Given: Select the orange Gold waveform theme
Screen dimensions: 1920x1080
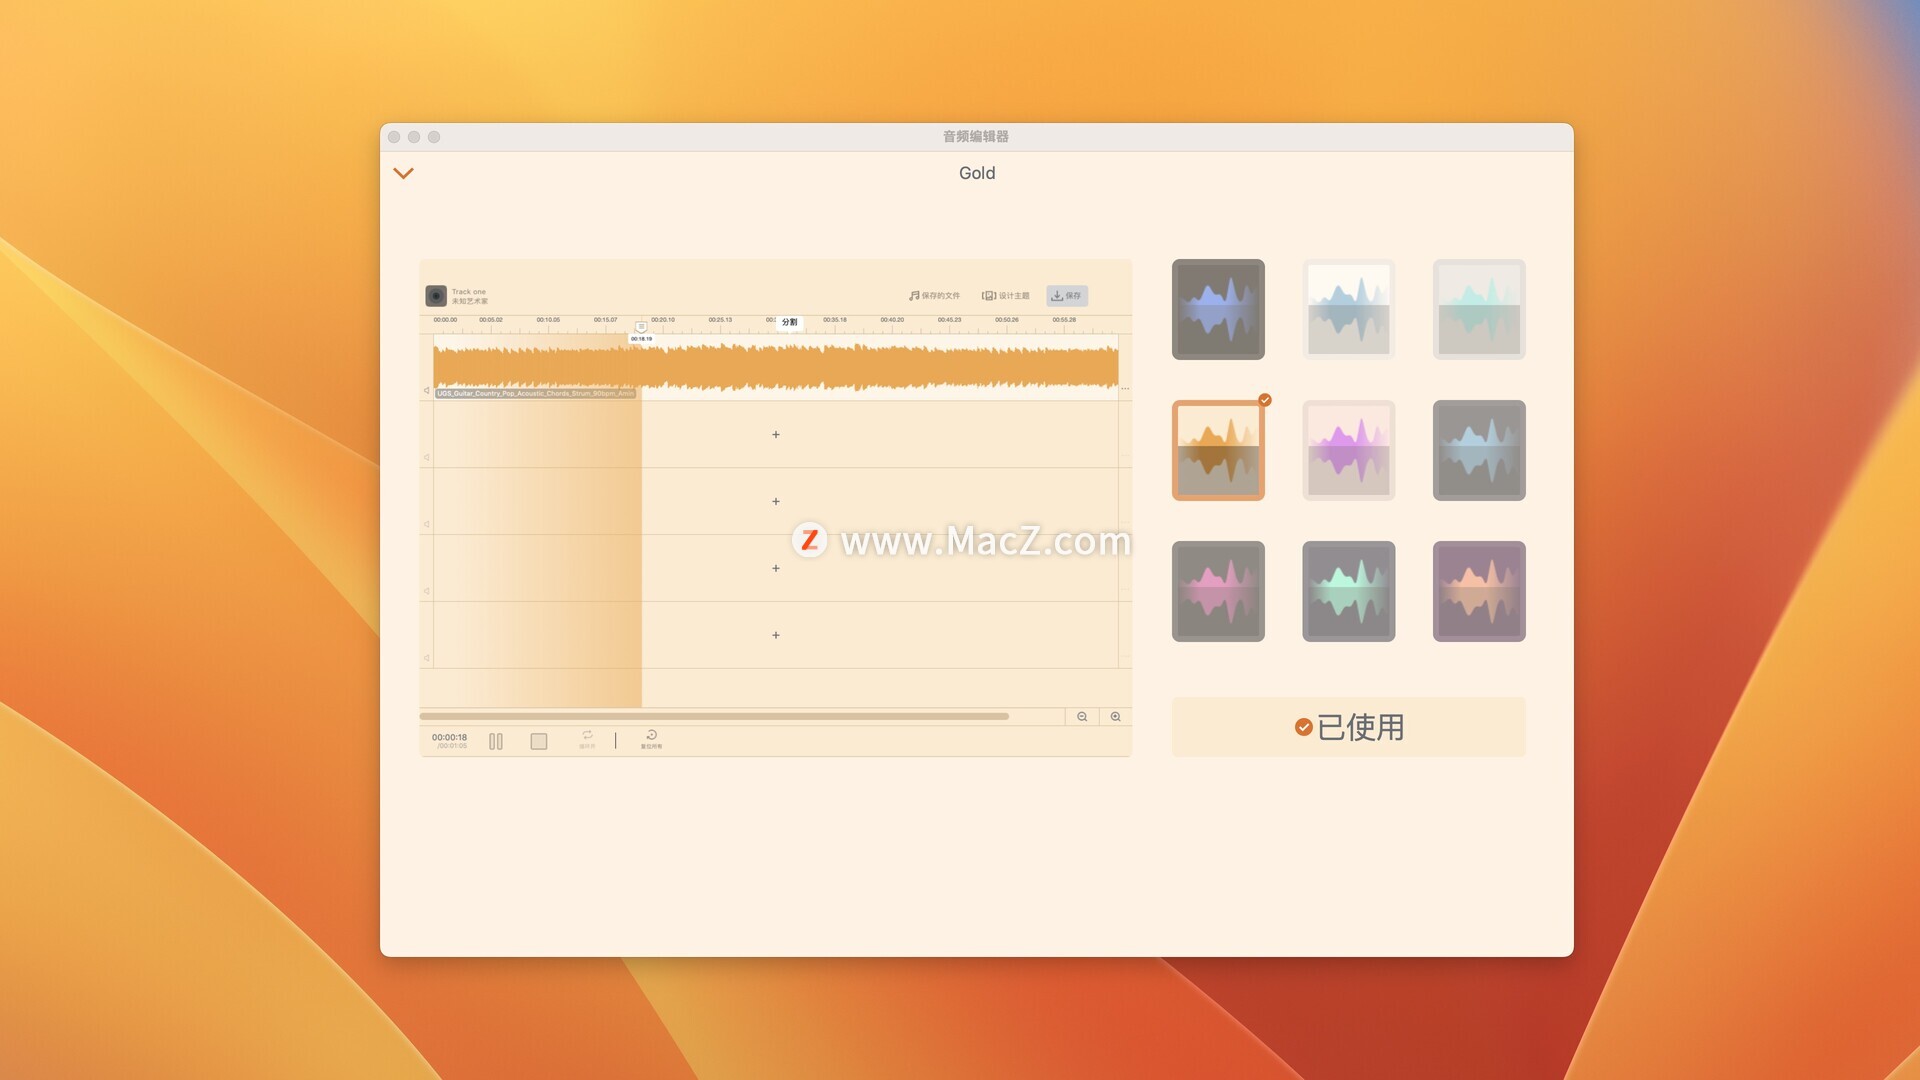Looking at the screenshot, I should point(1218,450).
